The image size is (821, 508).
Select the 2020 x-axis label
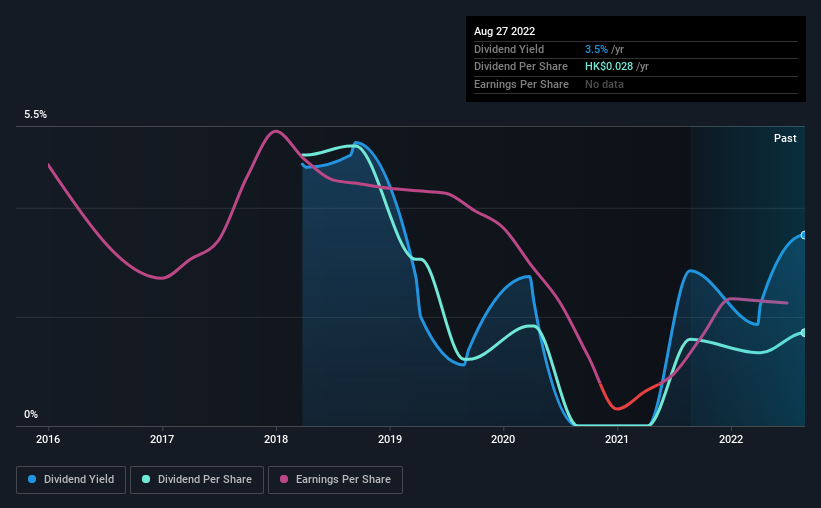[x=503, y=439]
